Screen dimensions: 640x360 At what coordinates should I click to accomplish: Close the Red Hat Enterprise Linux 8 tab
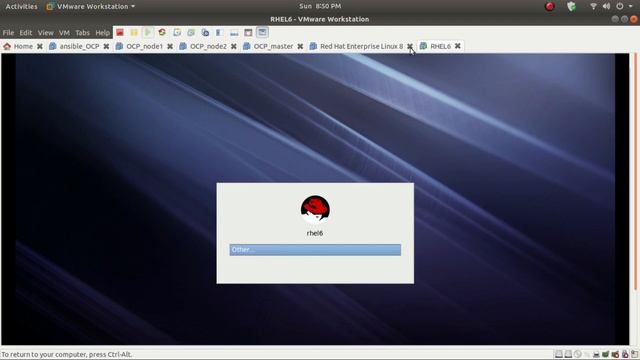pyautogui.click(x=410, y=46)
